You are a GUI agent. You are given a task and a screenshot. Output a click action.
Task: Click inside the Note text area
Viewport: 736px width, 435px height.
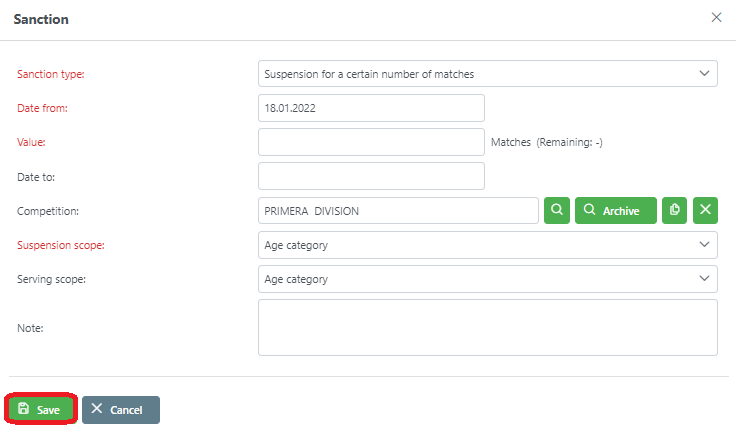[487, 327]
